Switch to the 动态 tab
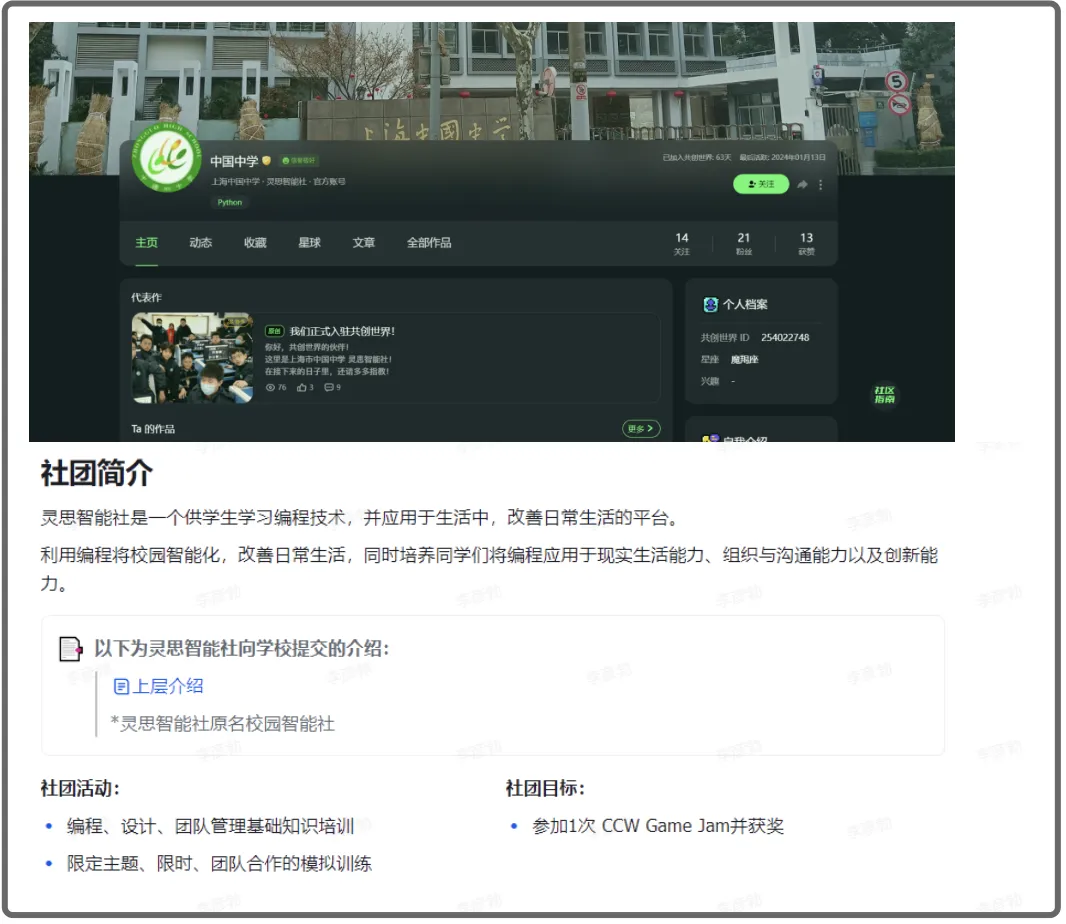The height and width of the screenshot is (924, 1066). (201, 243)
